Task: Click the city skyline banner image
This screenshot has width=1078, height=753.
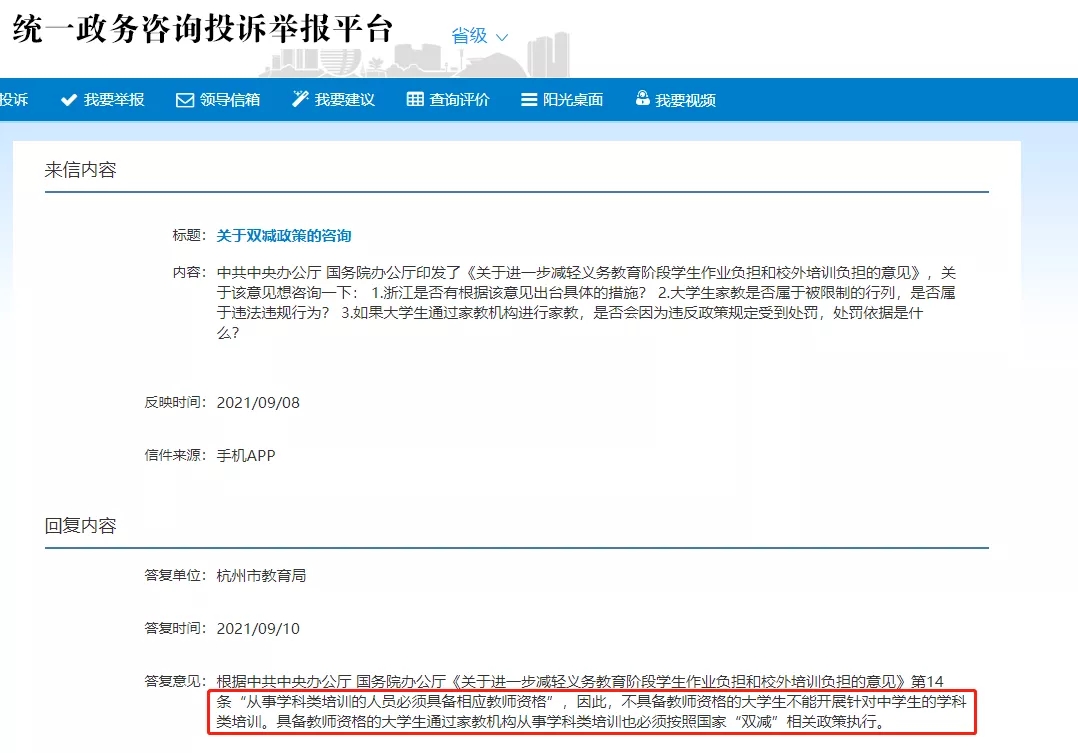Action: 415,55
